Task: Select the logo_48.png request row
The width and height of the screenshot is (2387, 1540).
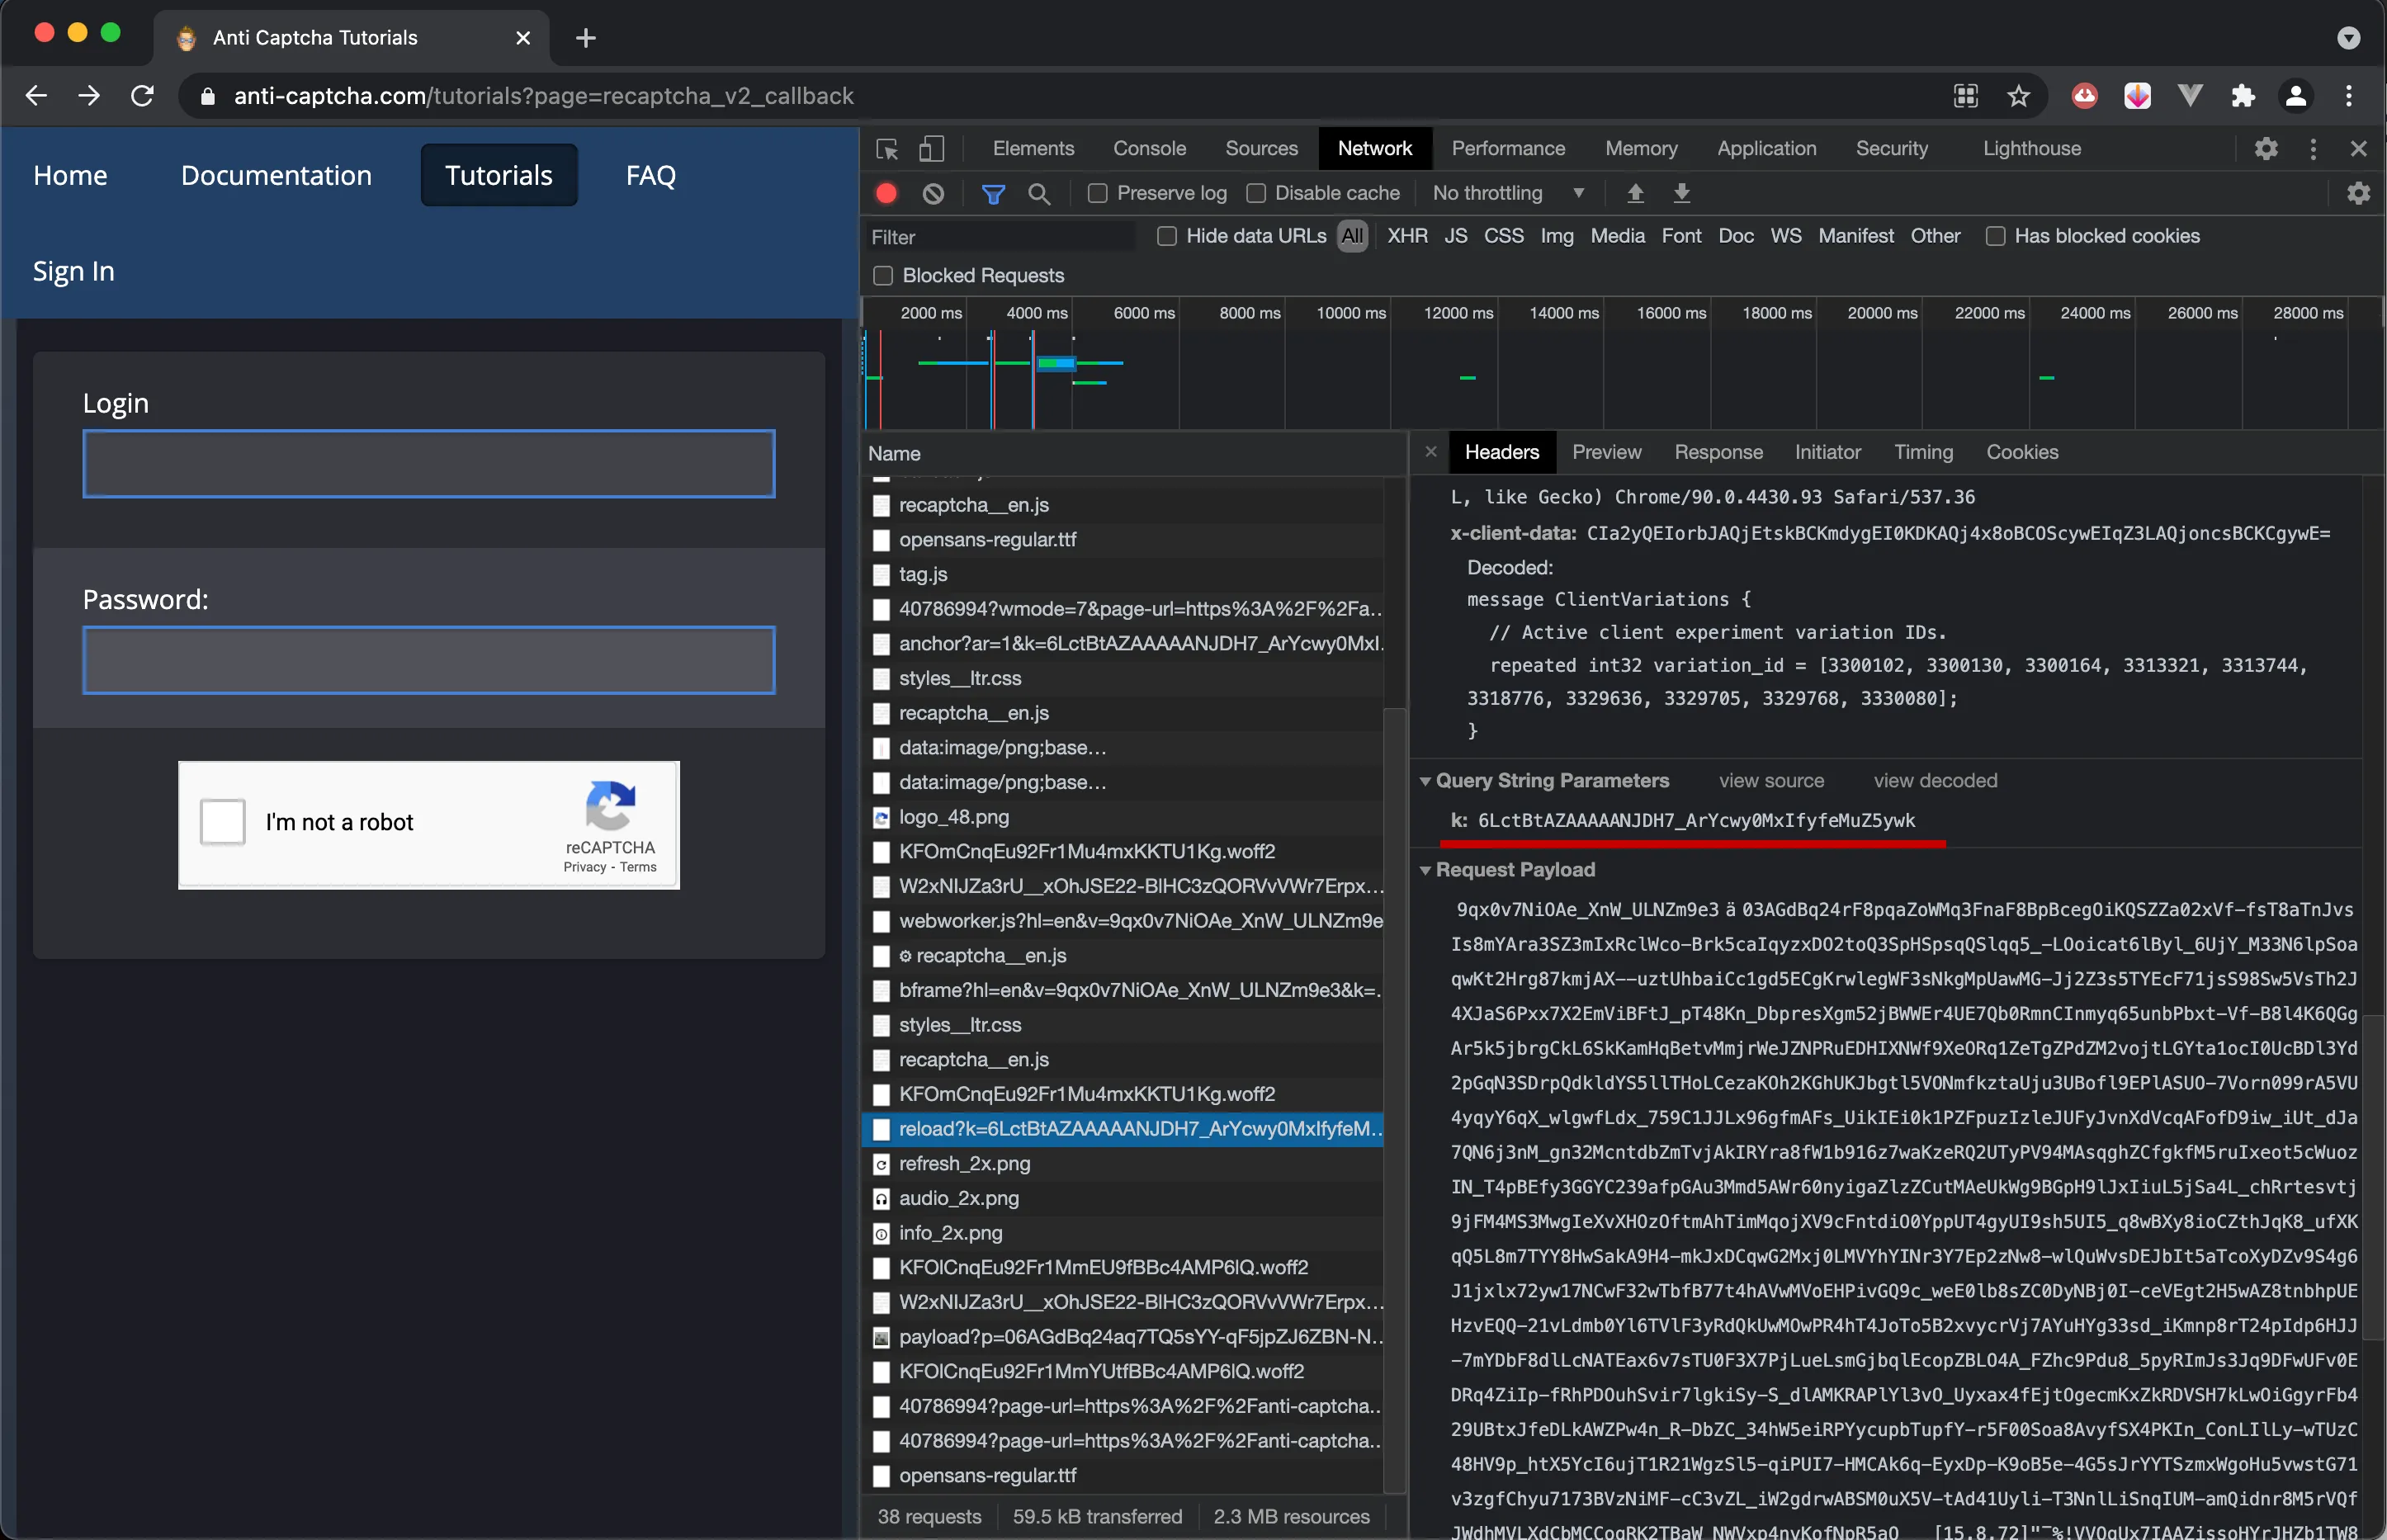Action: point(1122,818)
